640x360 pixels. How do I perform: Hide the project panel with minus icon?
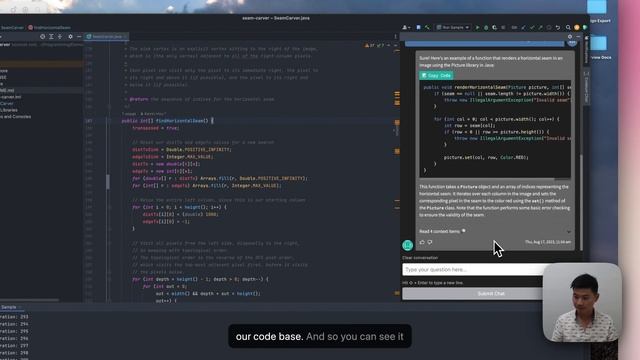(x=79, y=37)
